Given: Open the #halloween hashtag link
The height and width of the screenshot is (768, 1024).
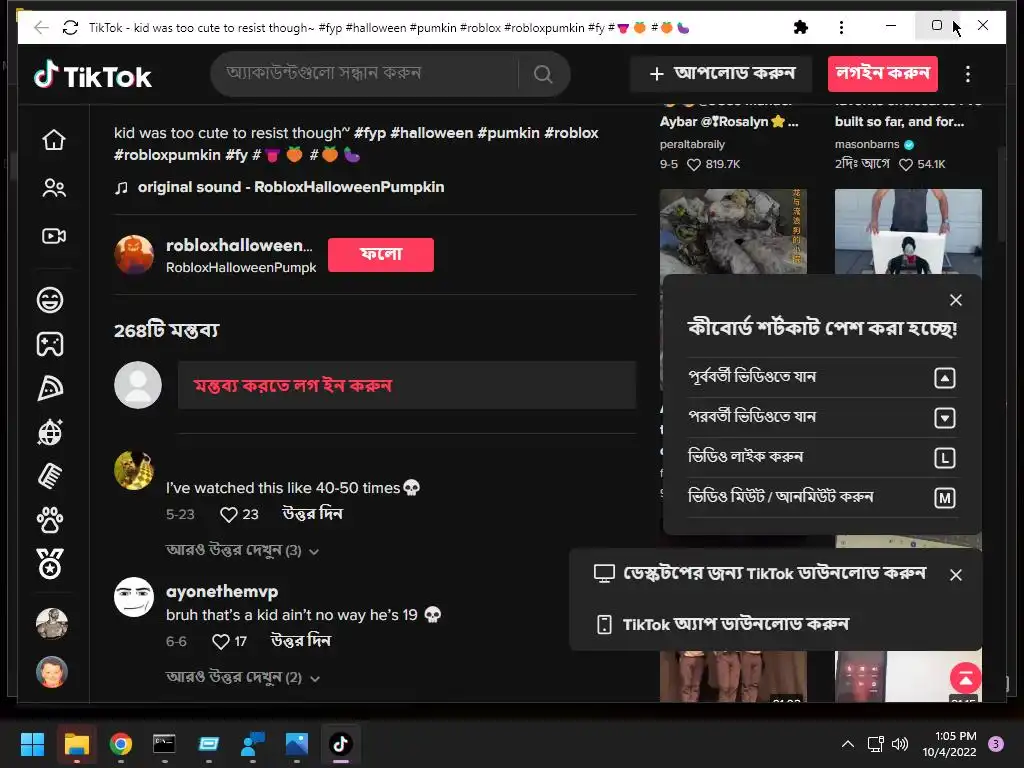Looking at the screenshot, I should 431,133.
